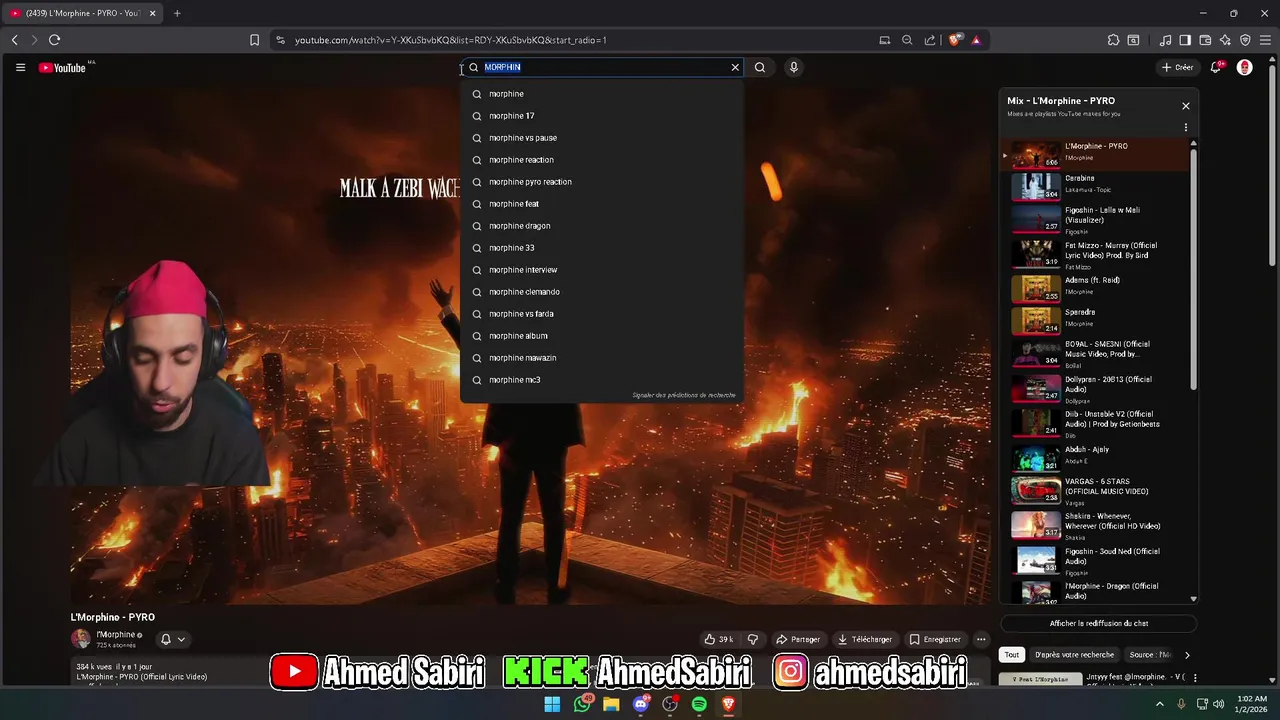Open more actions three-dot menu under video

pos(981,639)
